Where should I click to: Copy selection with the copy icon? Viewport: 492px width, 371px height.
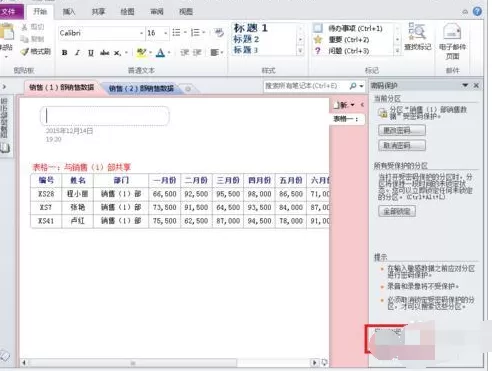pos(24,39)
